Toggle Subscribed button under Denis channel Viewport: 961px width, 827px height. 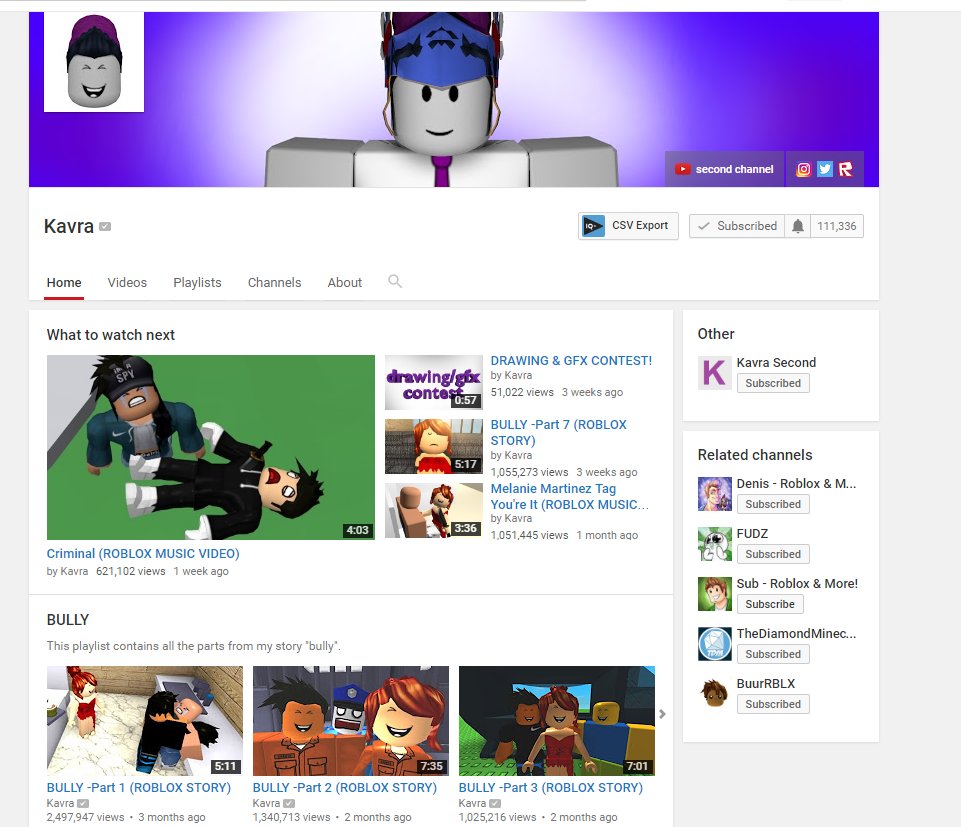coord(773,504)
